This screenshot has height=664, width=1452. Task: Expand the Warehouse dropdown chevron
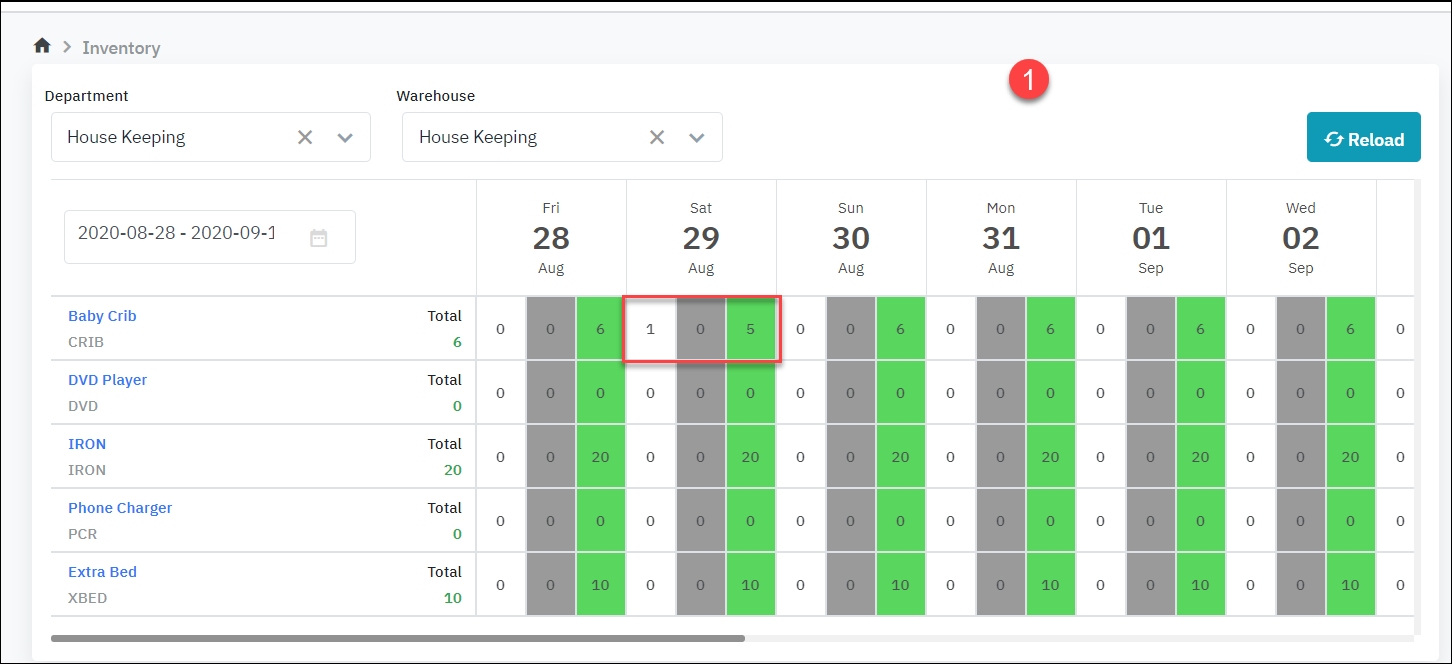pos(697,137)
